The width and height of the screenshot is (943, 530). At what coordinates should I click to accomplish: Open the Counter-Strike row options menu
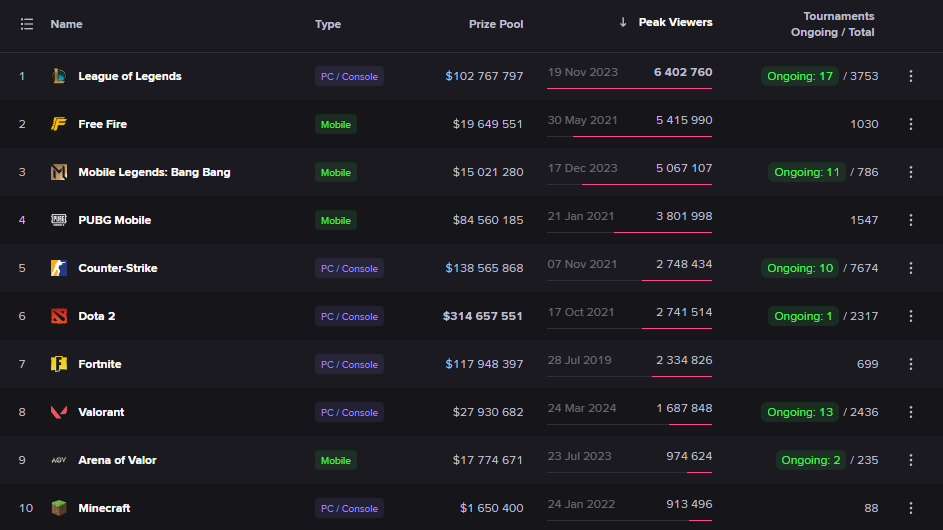pyautogui.click(x=911, y=268)
